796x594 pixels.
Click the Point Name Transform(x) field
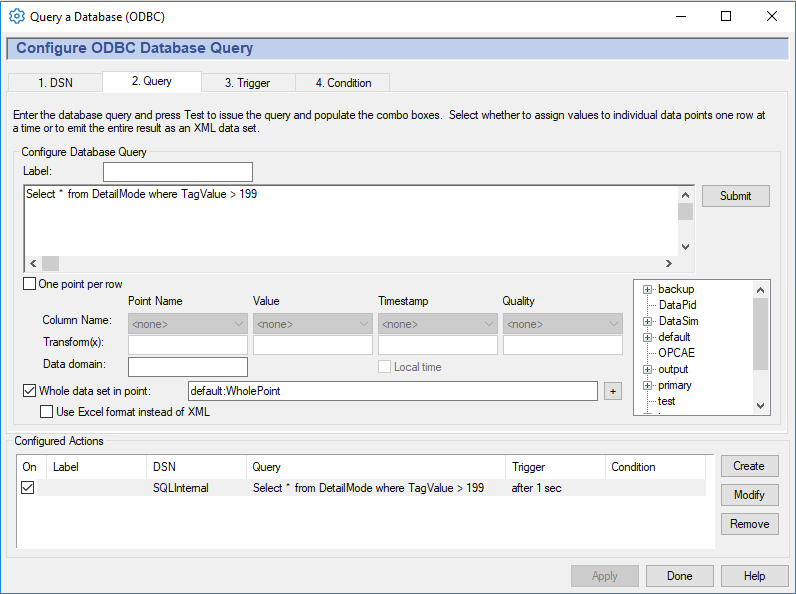click(x=187, y=345)
